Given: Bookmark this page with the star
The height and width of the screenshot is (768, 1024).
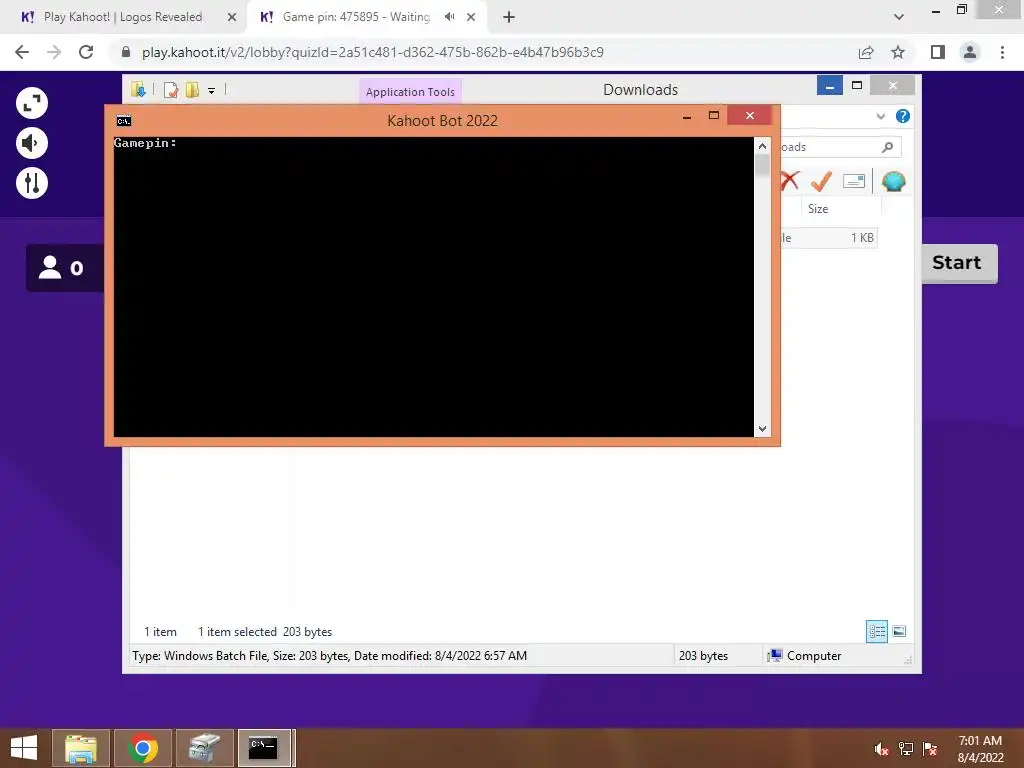Looking at the screenshot, I should click(x=898, y=52).
